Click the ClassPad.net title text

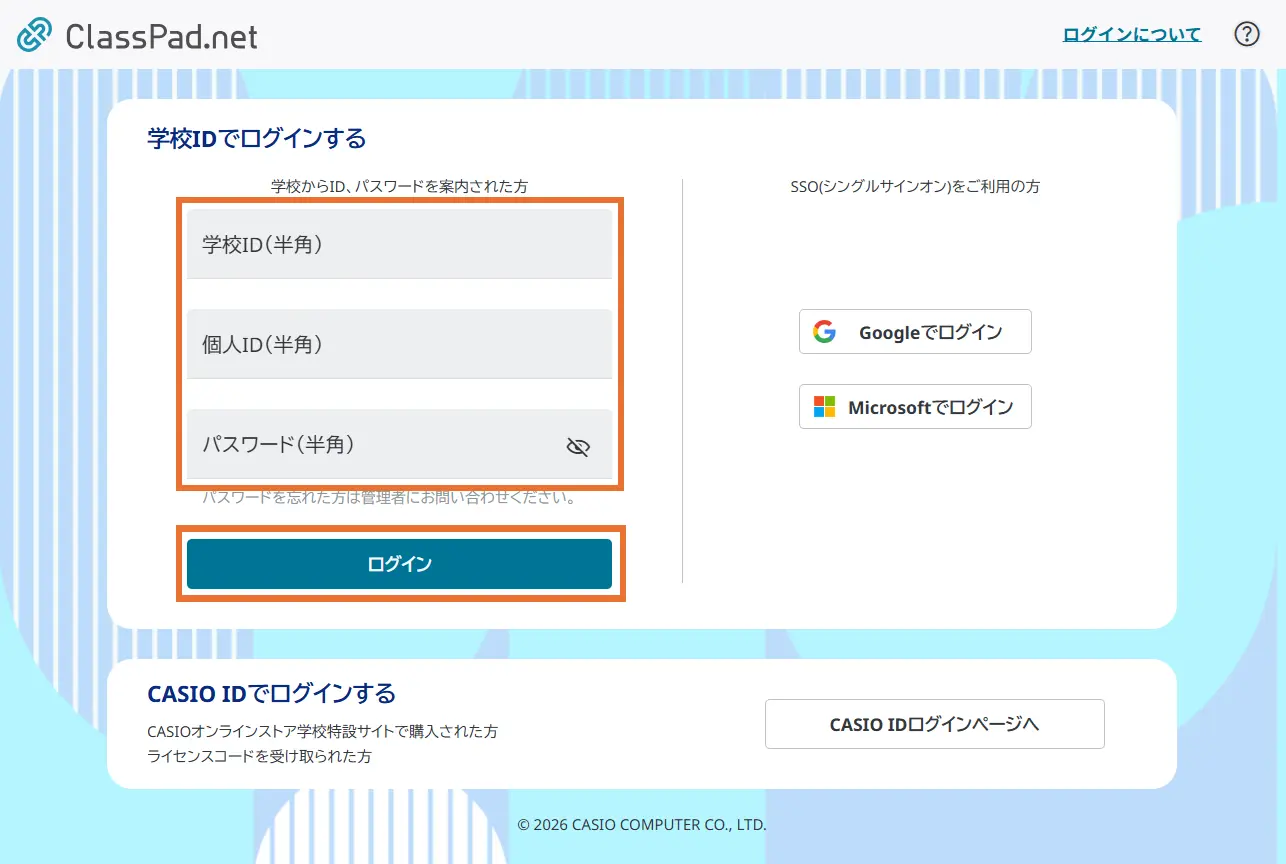(x=162, y=36)
